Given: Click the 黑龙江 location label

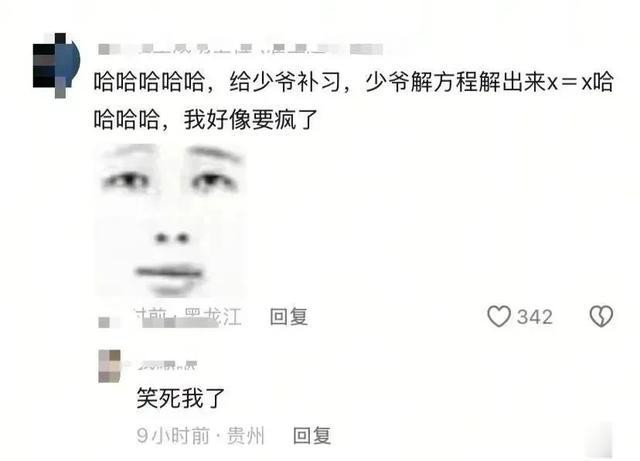Looking at the screenshot, I should click(213, 317).
